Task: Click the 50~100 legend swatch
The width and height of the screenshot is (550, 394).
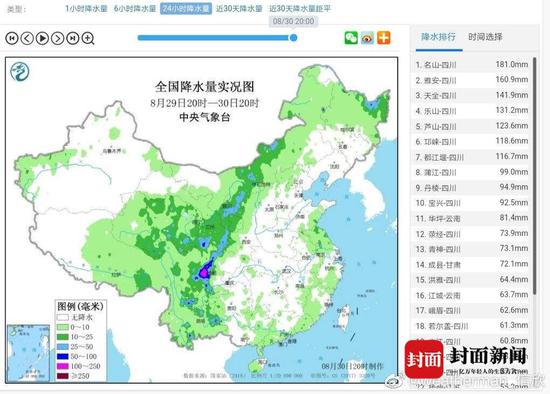Action: [63, 356]
